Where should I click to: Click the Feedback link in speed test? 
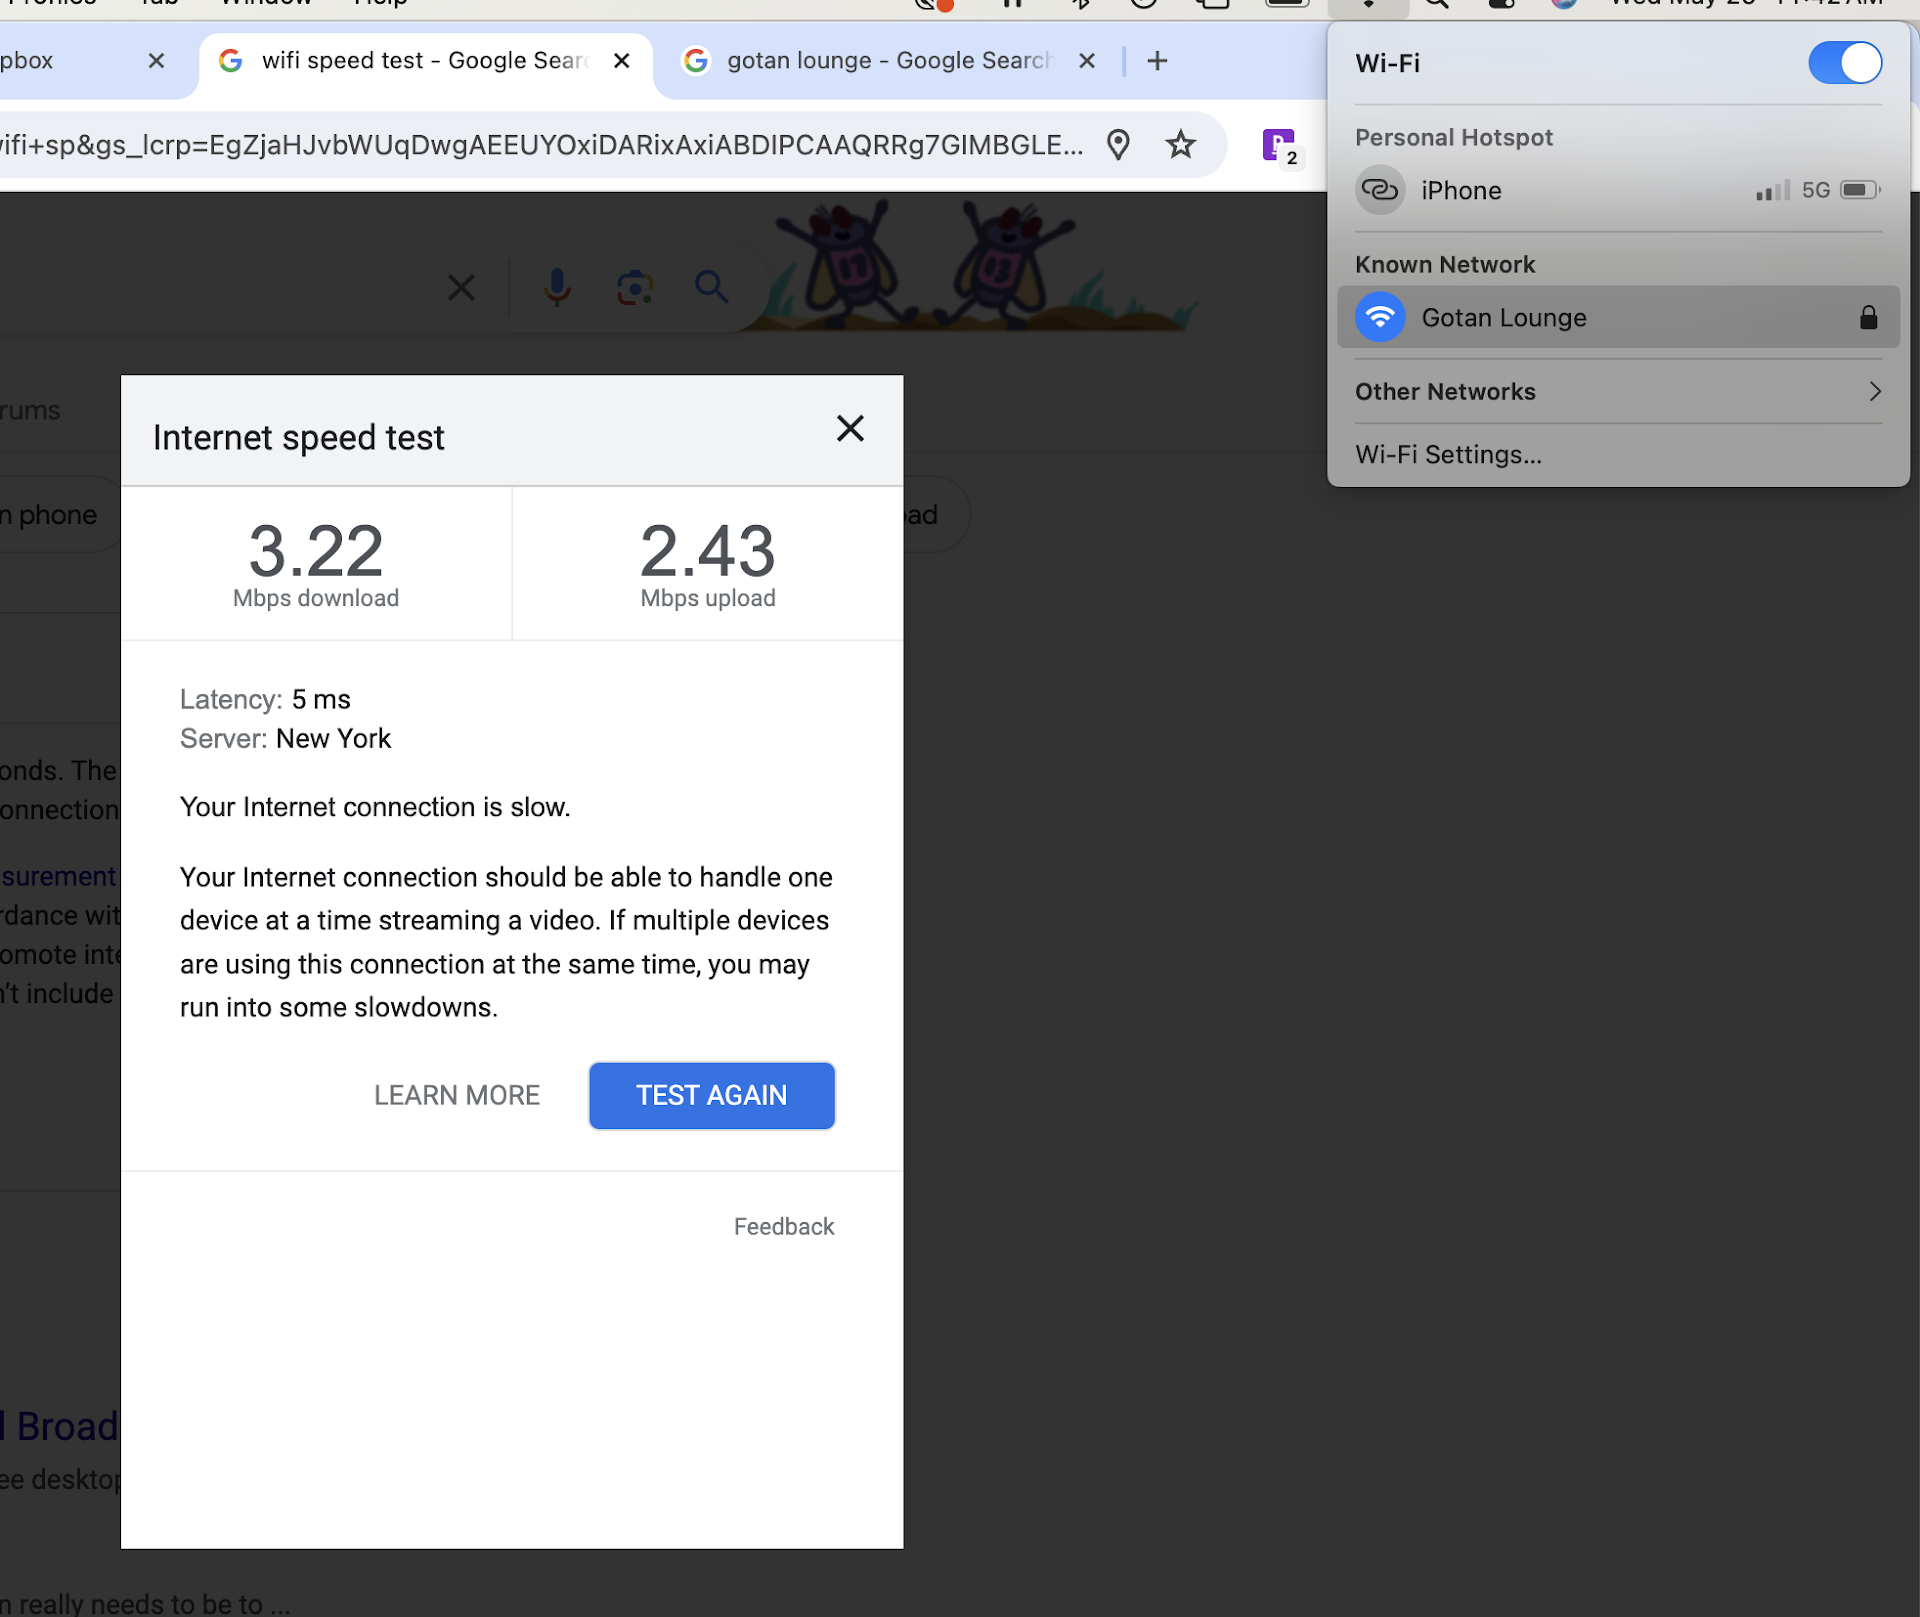783,1226
